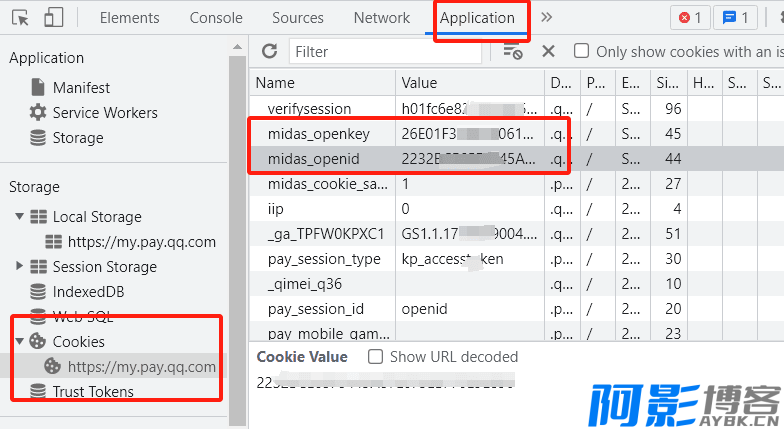Screen dimensions: 784x429
Task: Select Local Storage tree item
Action: click(x=97, y=217)
